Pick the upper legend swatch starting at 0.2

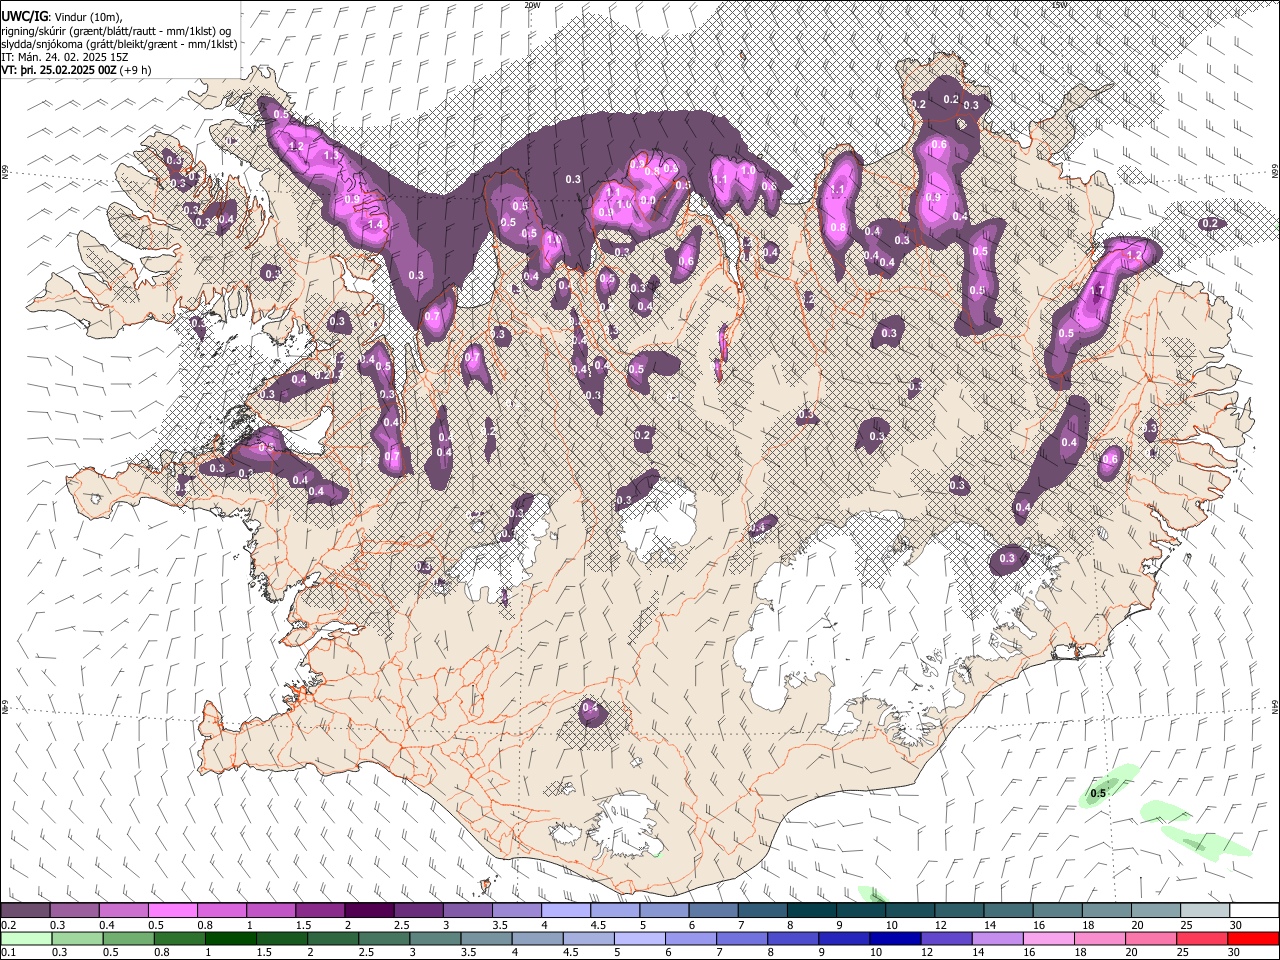tap(25, 911)
